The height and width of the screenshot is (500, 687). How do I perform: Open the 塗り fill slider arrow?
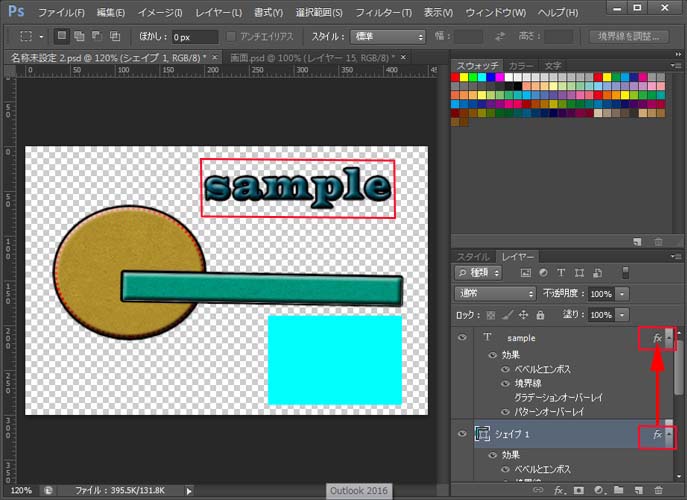[622, 315]
